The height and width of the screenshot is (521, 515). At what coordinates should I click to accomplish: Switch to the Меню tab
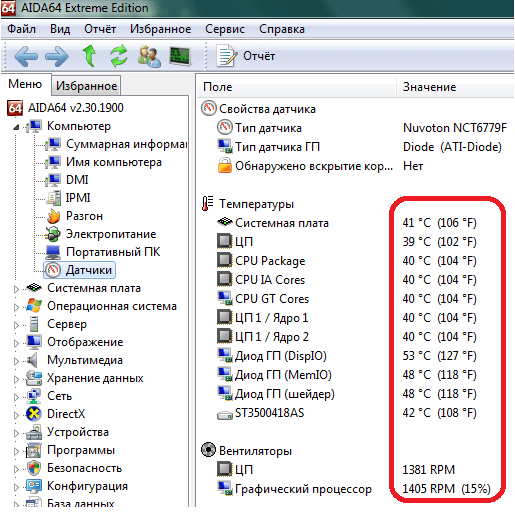click(x=25, y=84)
